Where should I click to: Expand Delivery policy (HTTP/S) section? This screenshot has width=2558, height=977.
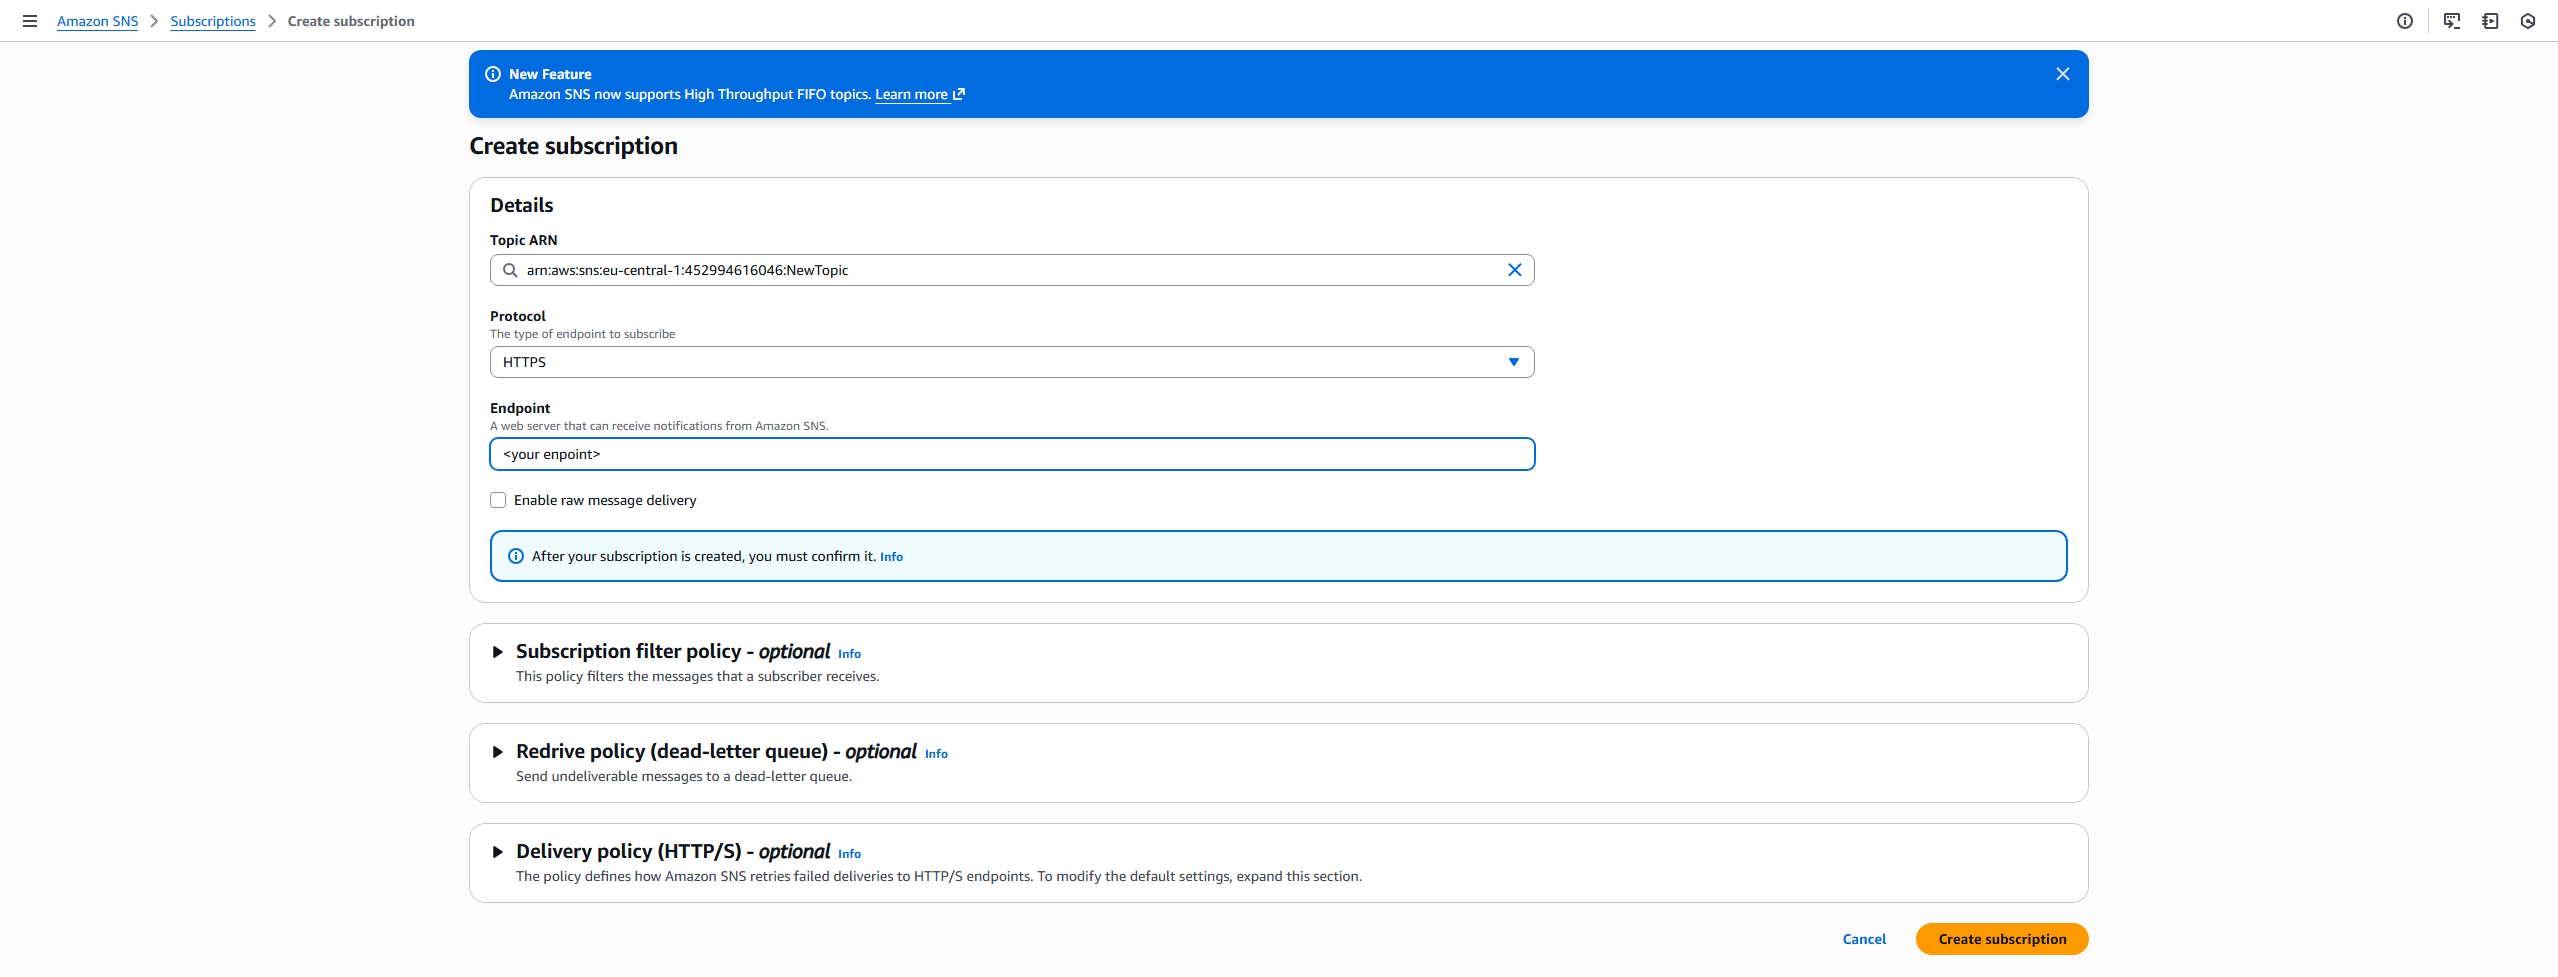(x=497, y=852)
